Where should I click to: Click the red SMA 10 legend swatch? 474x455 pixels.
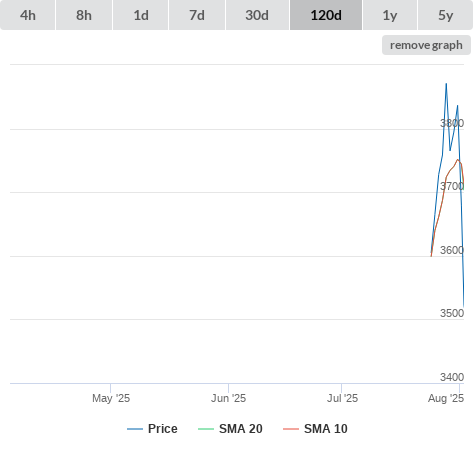coord(291,429)
